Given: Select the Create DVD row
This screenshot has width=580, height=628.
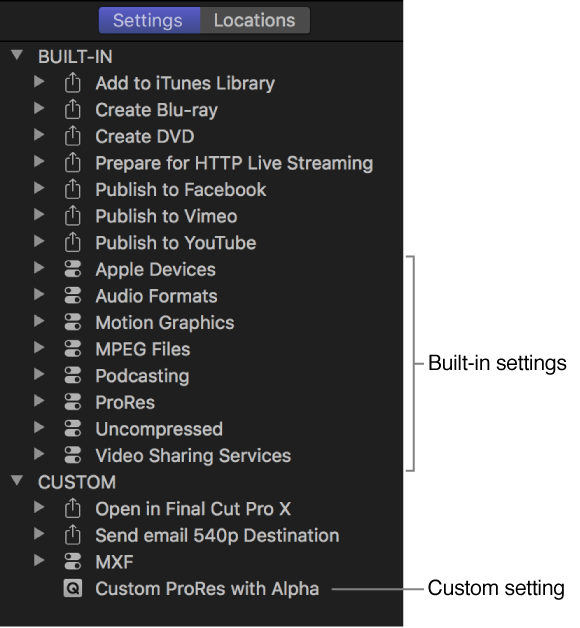Looking at the screenshot, I should point(201,136).
